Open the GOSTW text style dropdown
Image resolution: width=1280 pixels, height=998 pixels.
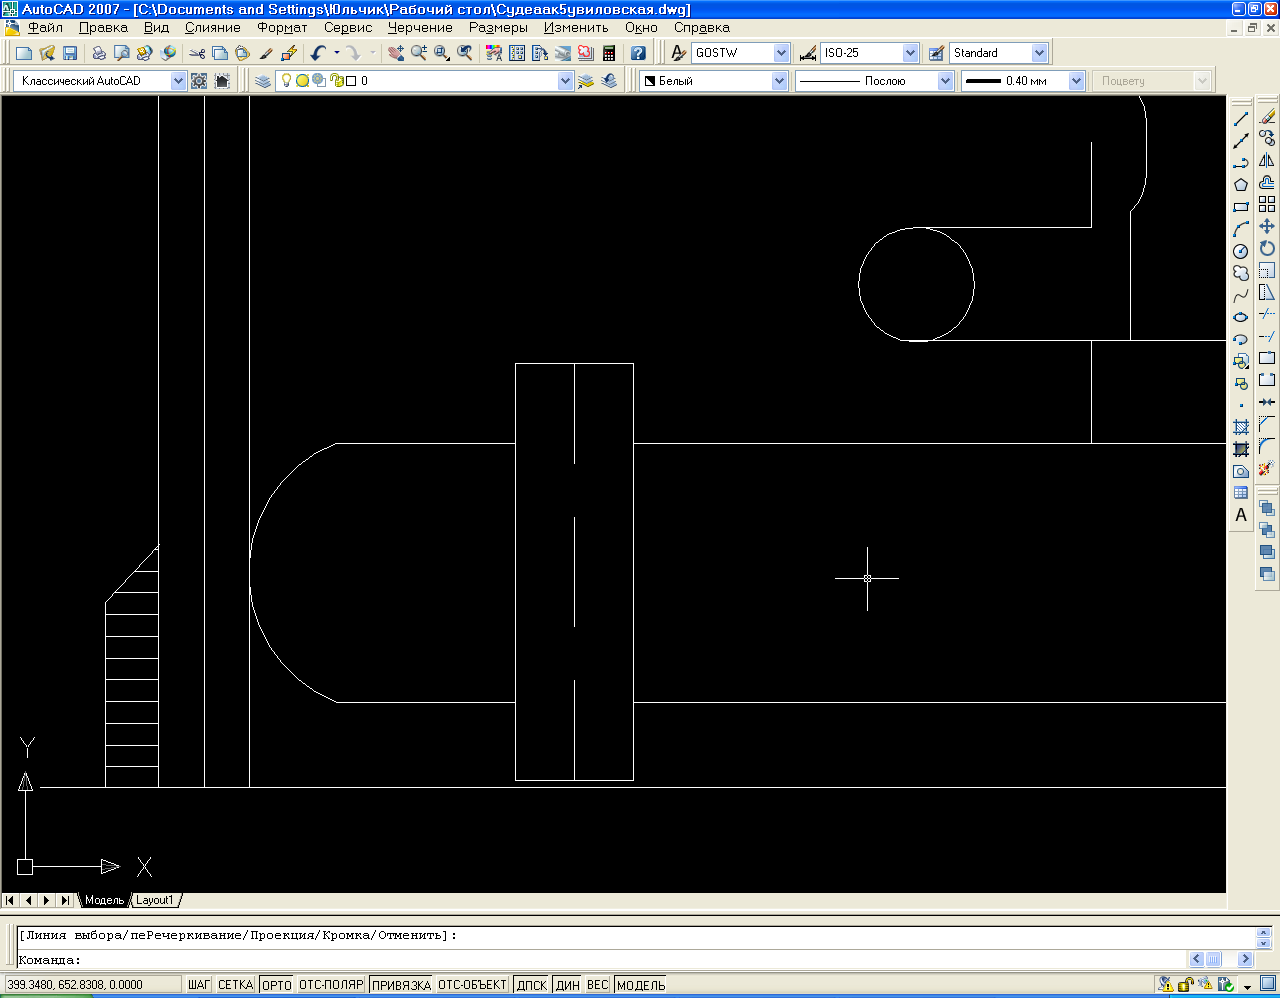click(781, 53)
